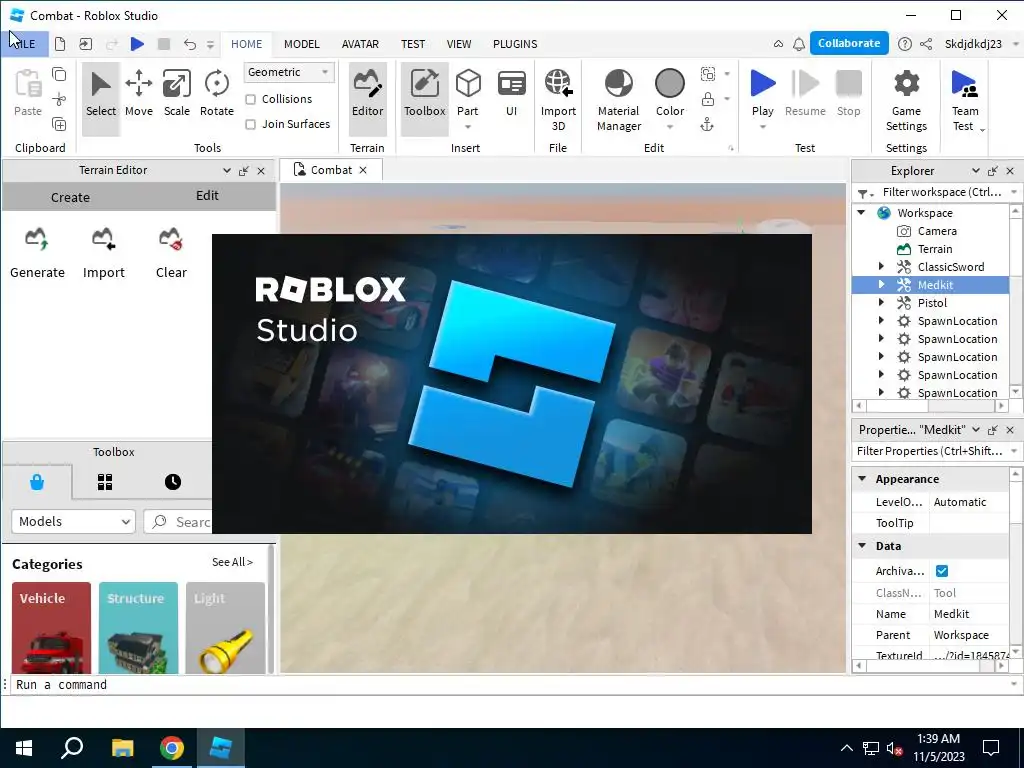Open the Play button dropdown arrow
This screenshot has height=768, width=1024.
pos(763,127)
